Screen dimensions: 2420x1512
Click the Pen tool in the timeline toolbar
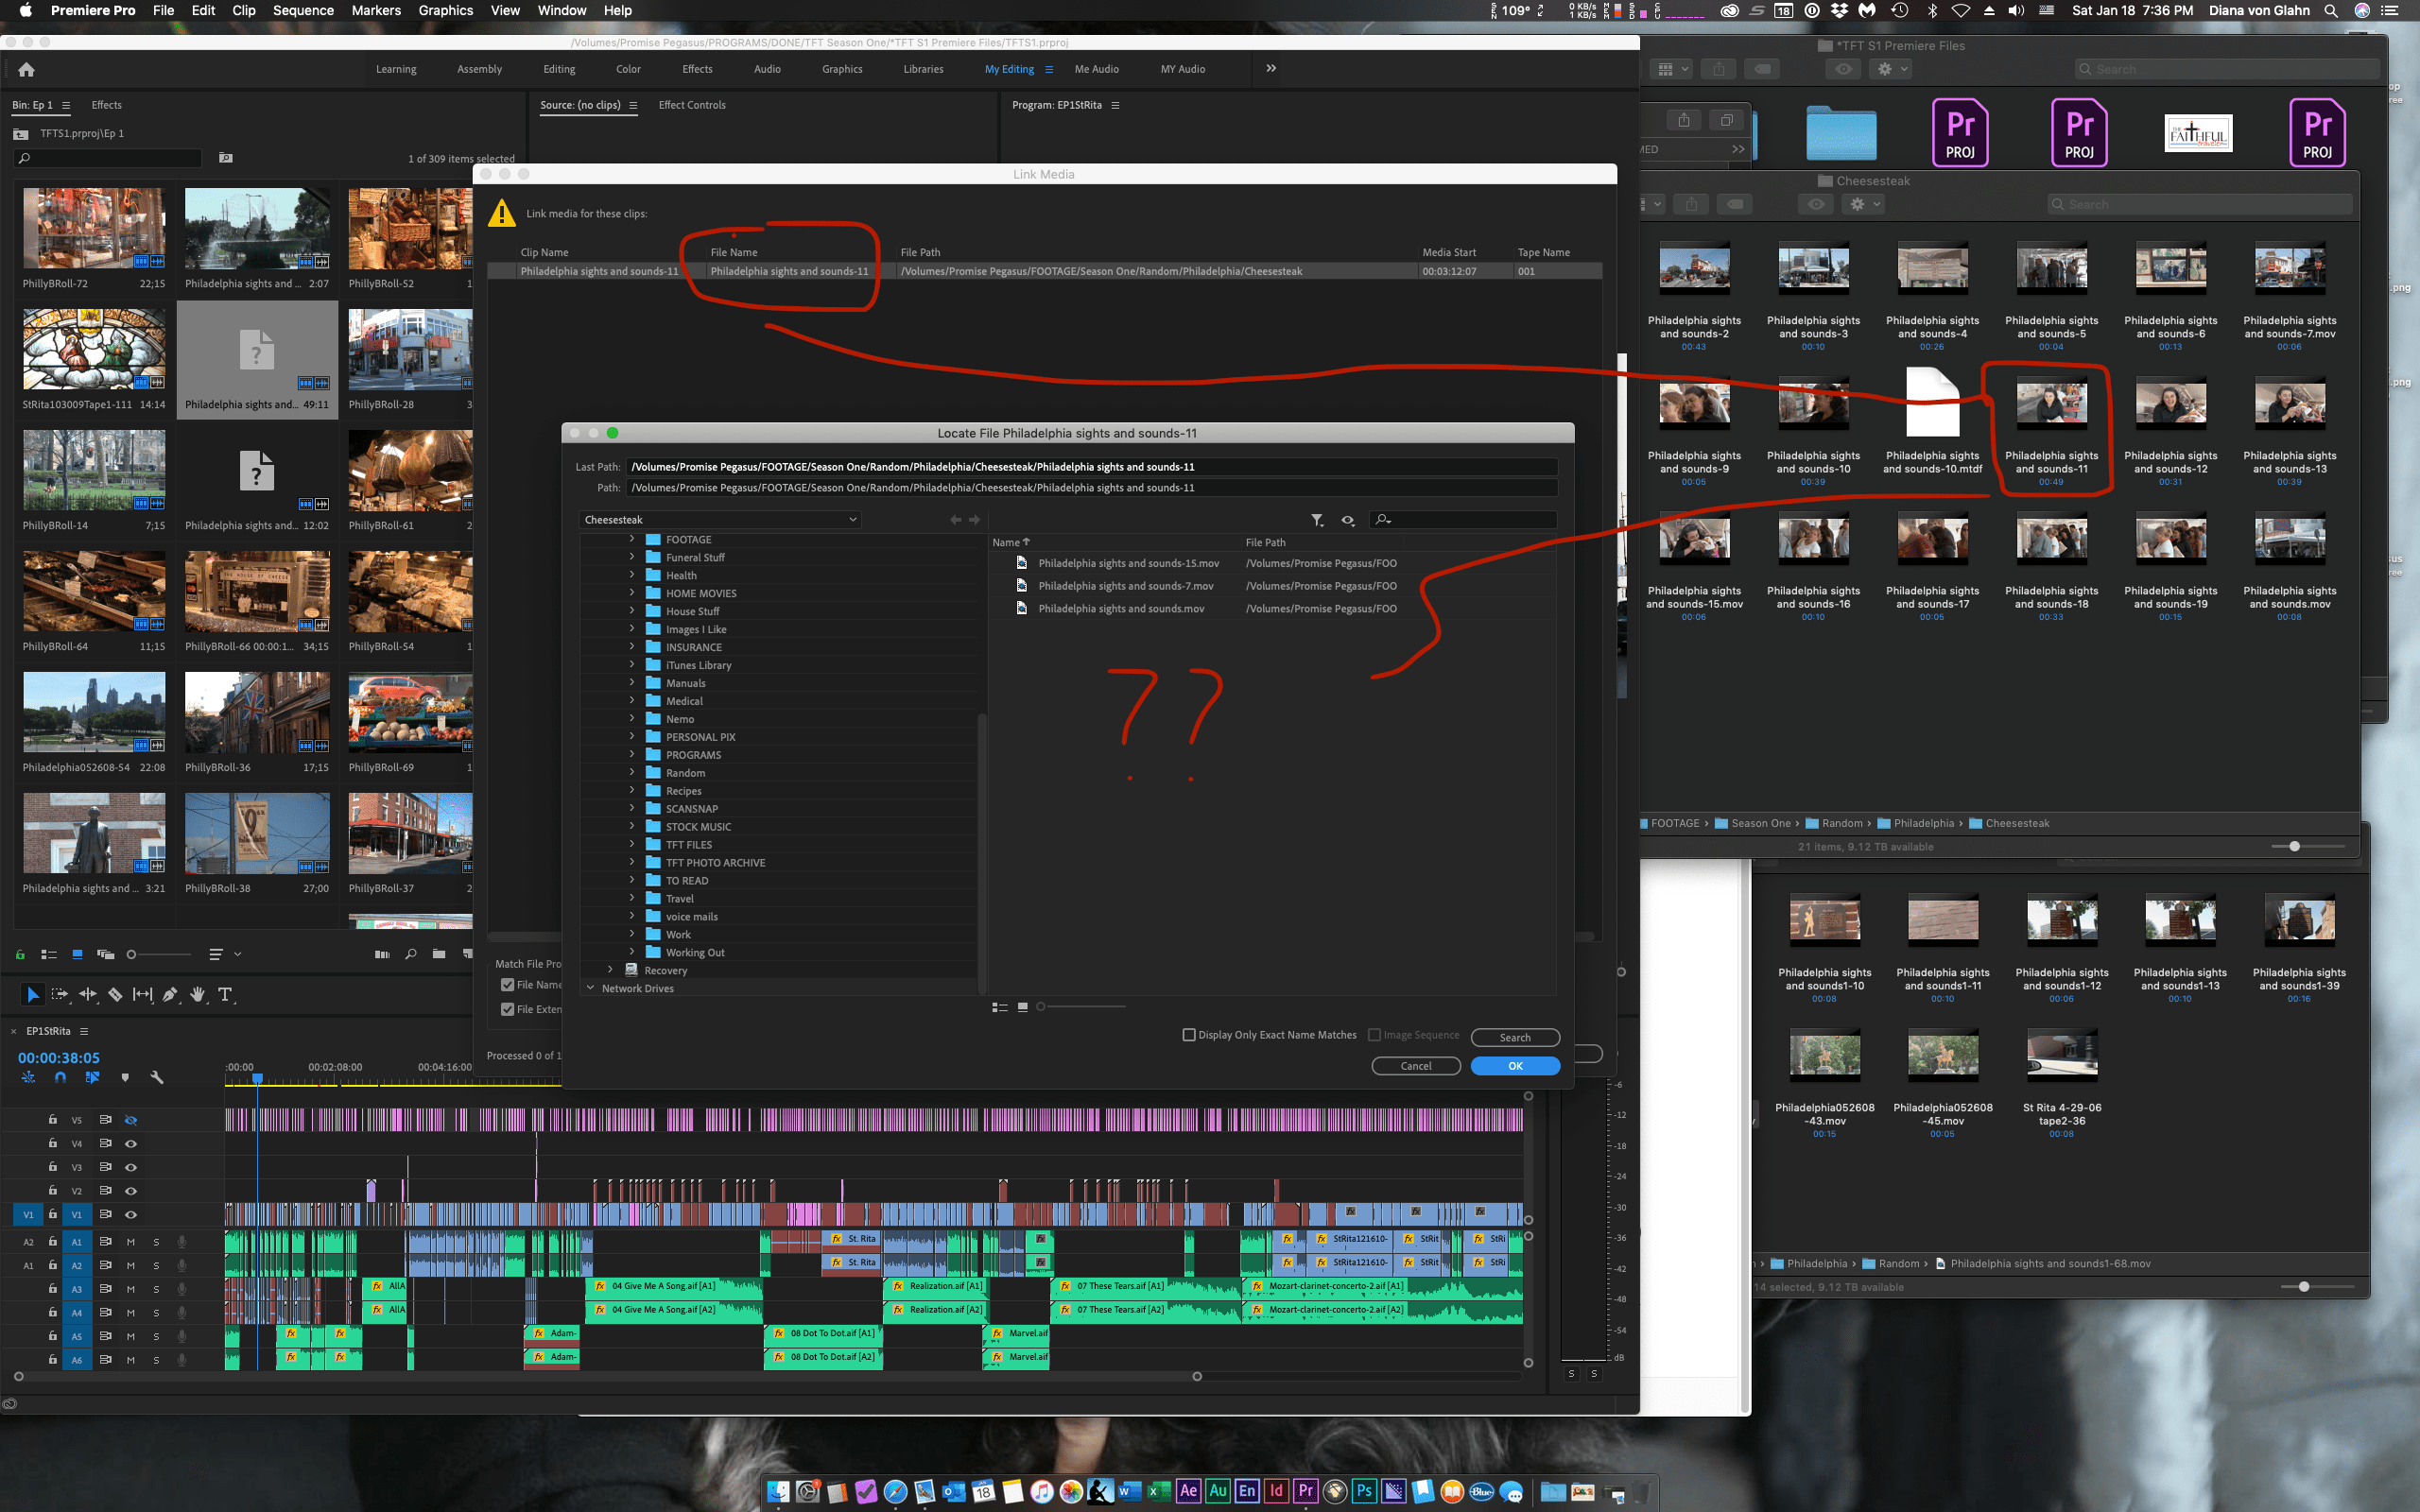[x=170, y=995]
